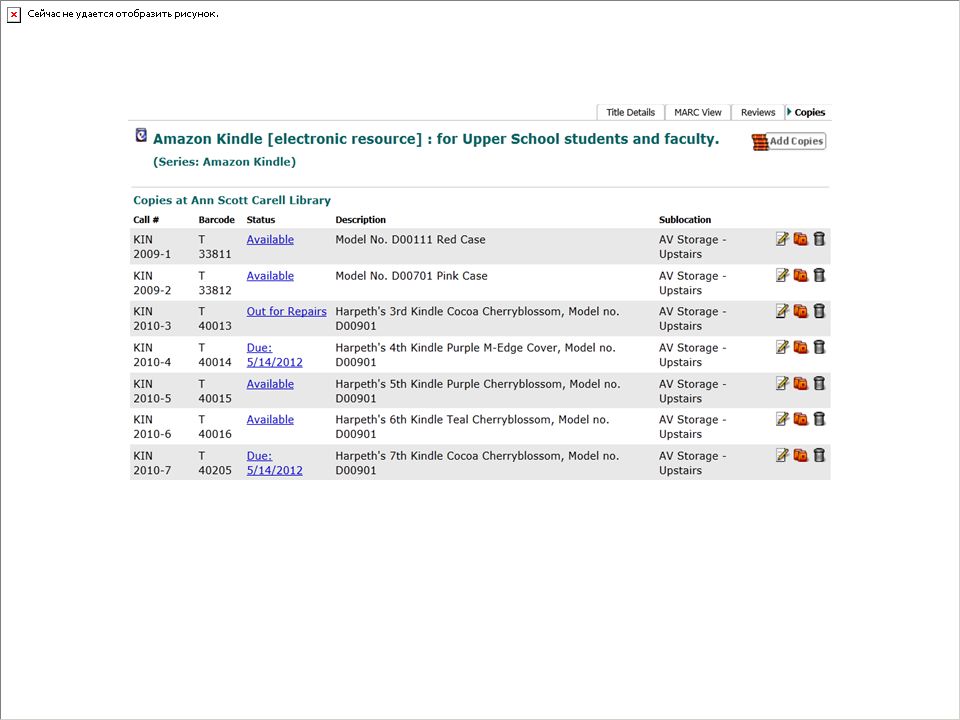Edit the copy KIN 2010-4
The image size is (960, 720).
(x=782, y=347)
